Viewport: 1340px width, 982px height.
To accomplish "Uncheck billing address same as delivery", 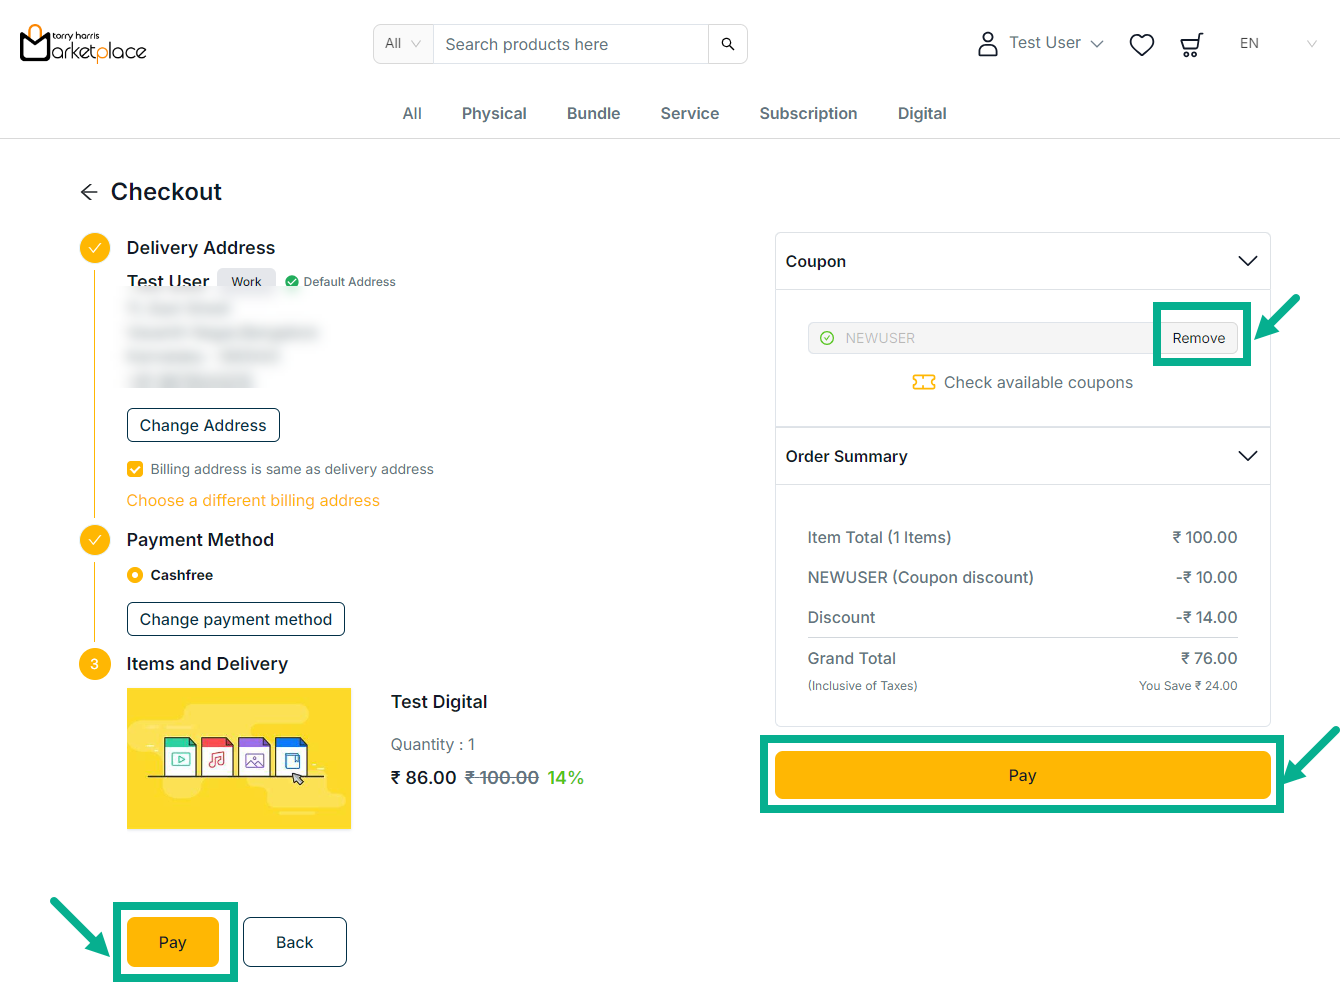I will (x=135, y=469).
